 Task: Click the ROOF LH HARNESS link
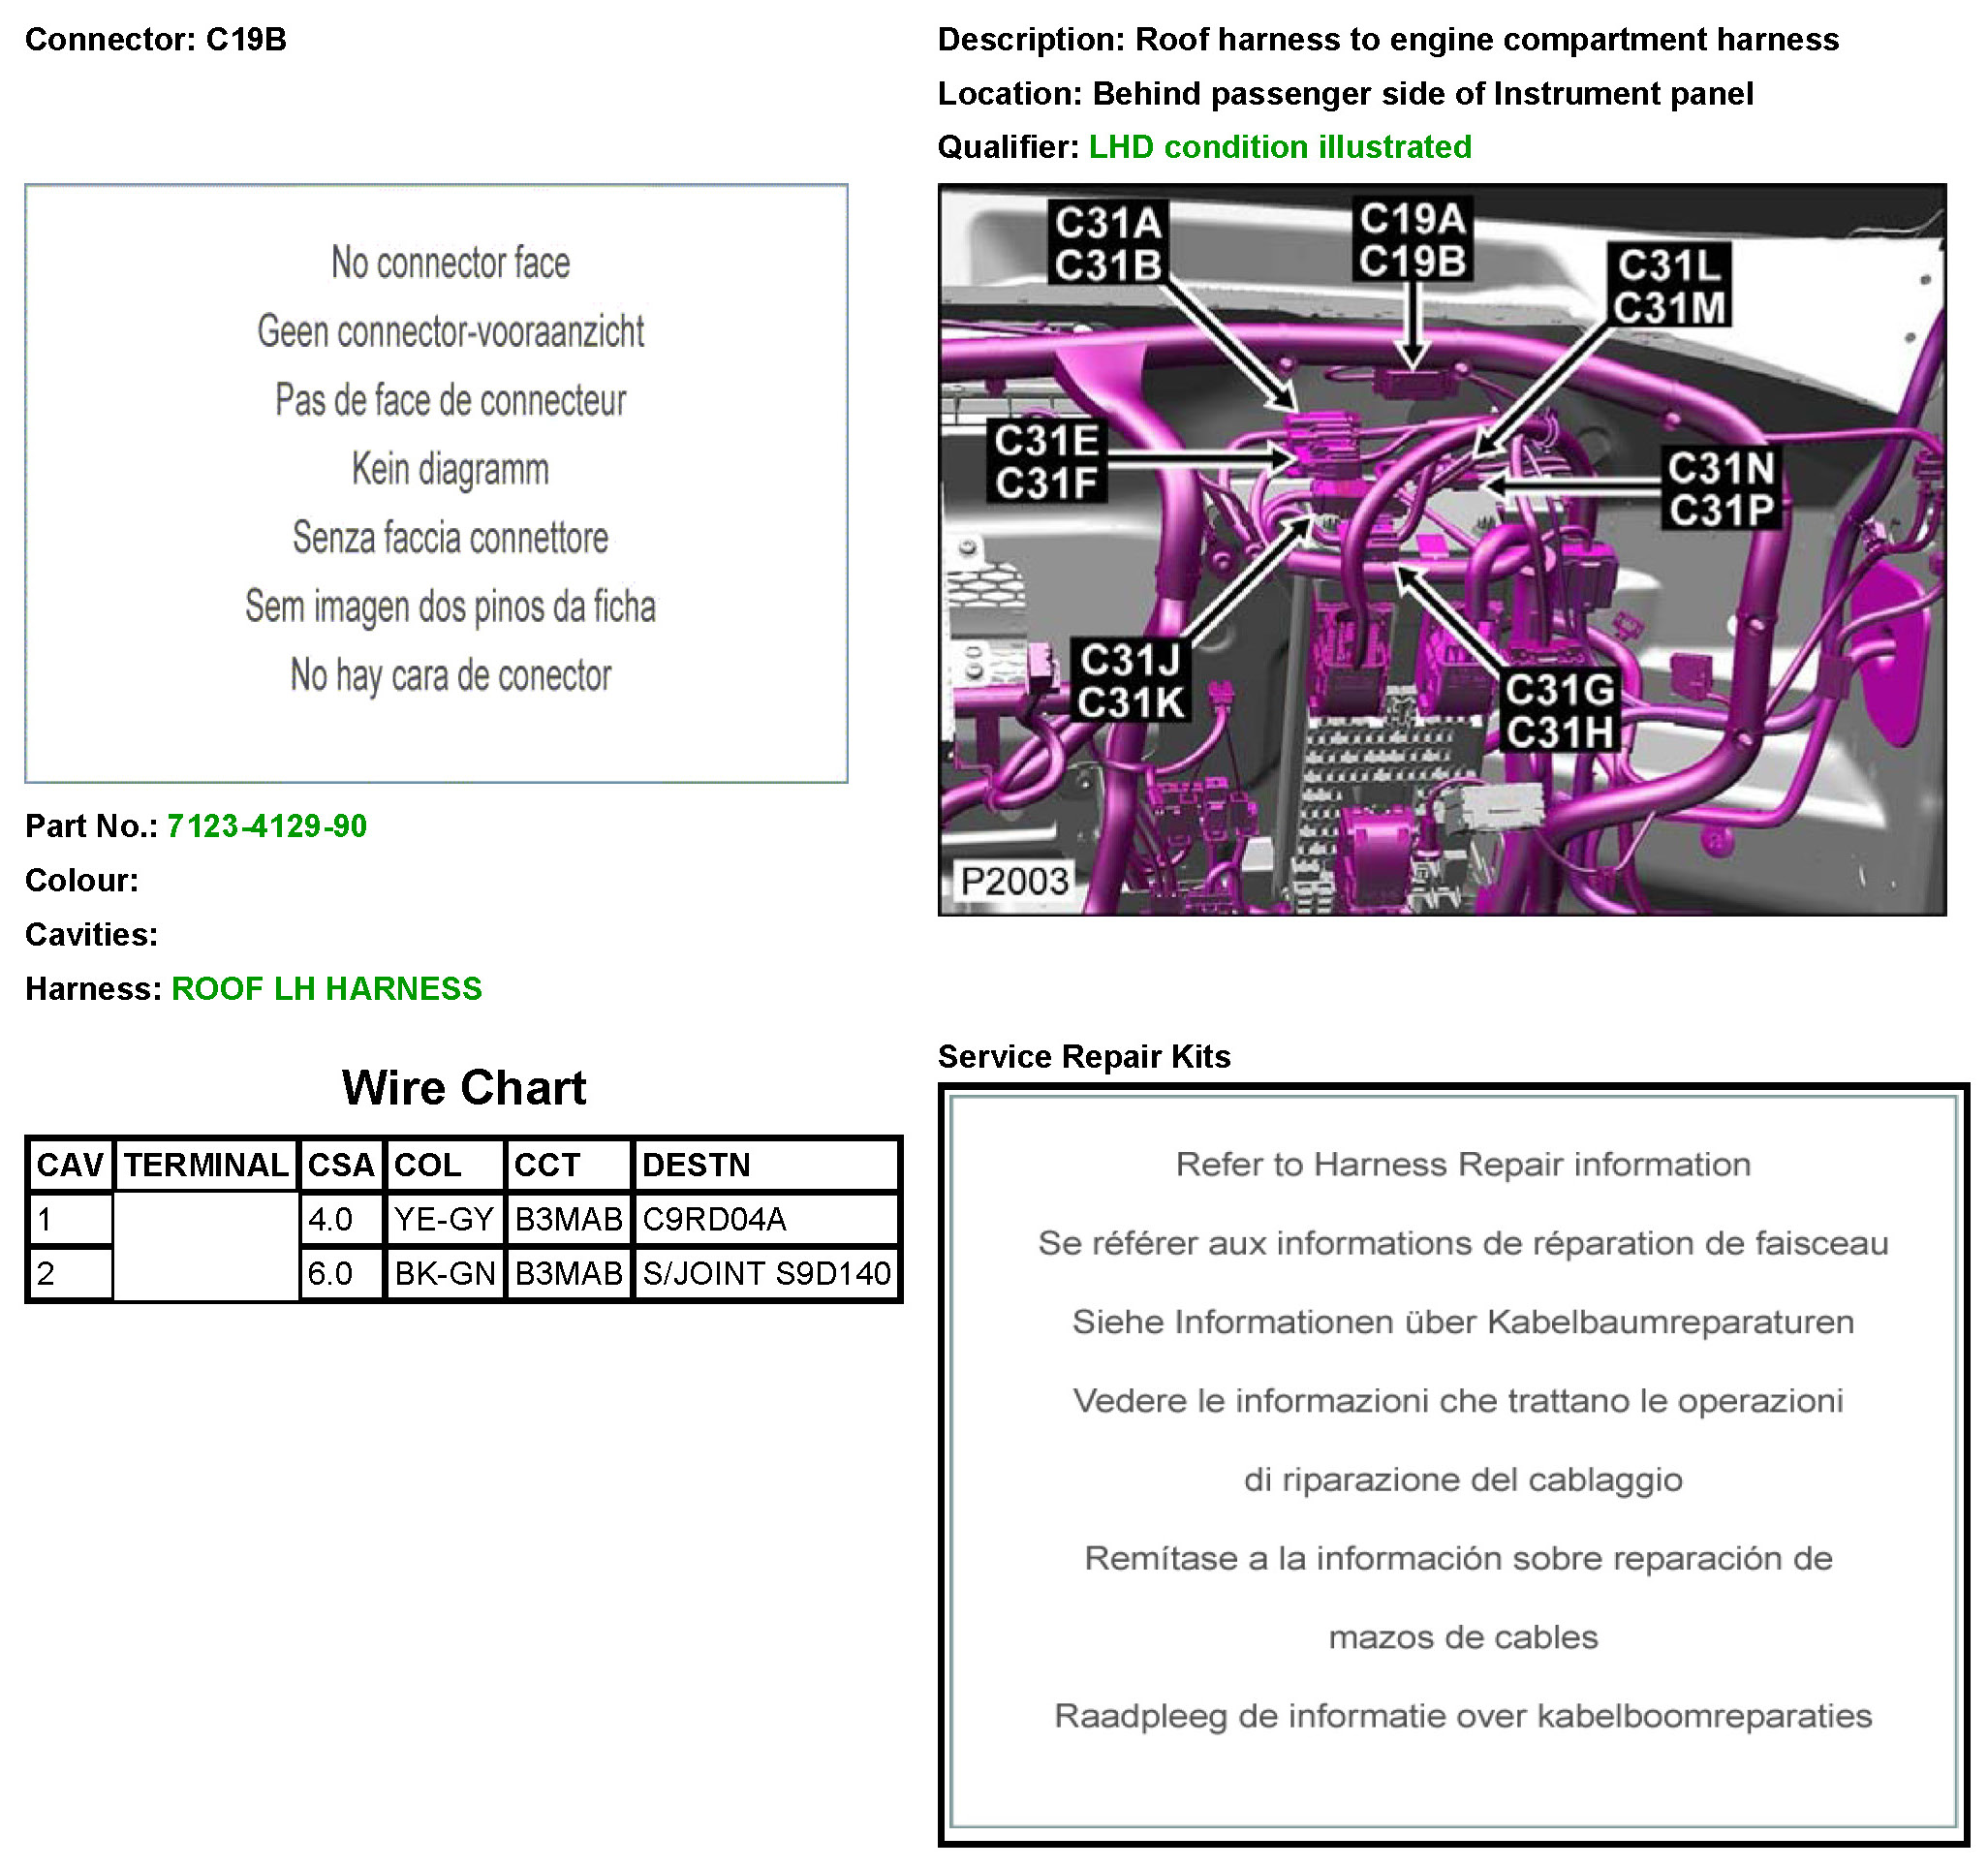point(326,988)
